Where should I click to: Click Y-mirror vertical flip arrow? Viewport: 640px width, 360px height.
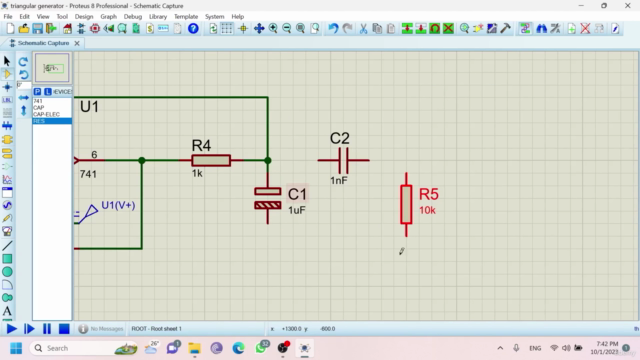point(23,111)
